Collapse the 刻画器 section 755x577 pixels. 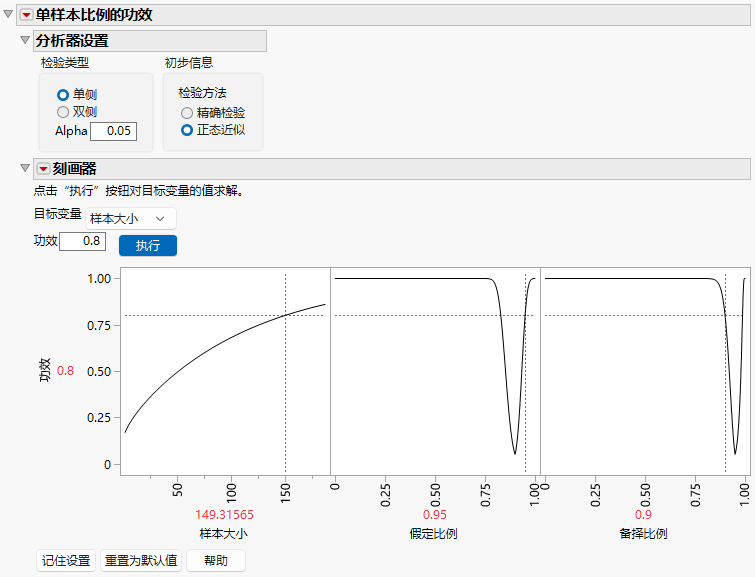click(25, 168)
